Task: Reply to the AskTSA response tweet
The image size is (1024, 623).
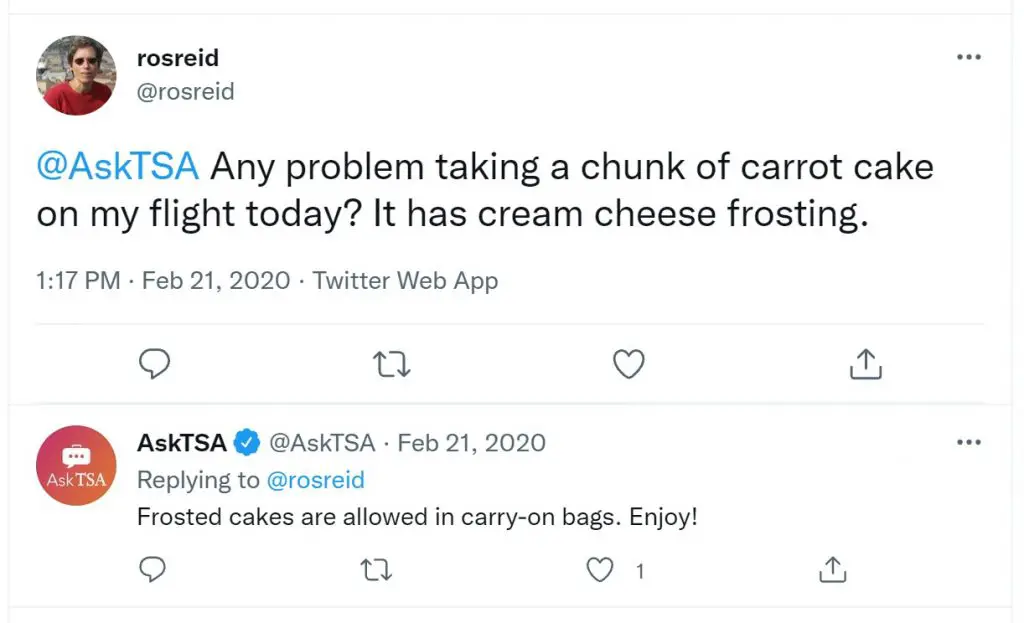Action: (x=151, y=570)
